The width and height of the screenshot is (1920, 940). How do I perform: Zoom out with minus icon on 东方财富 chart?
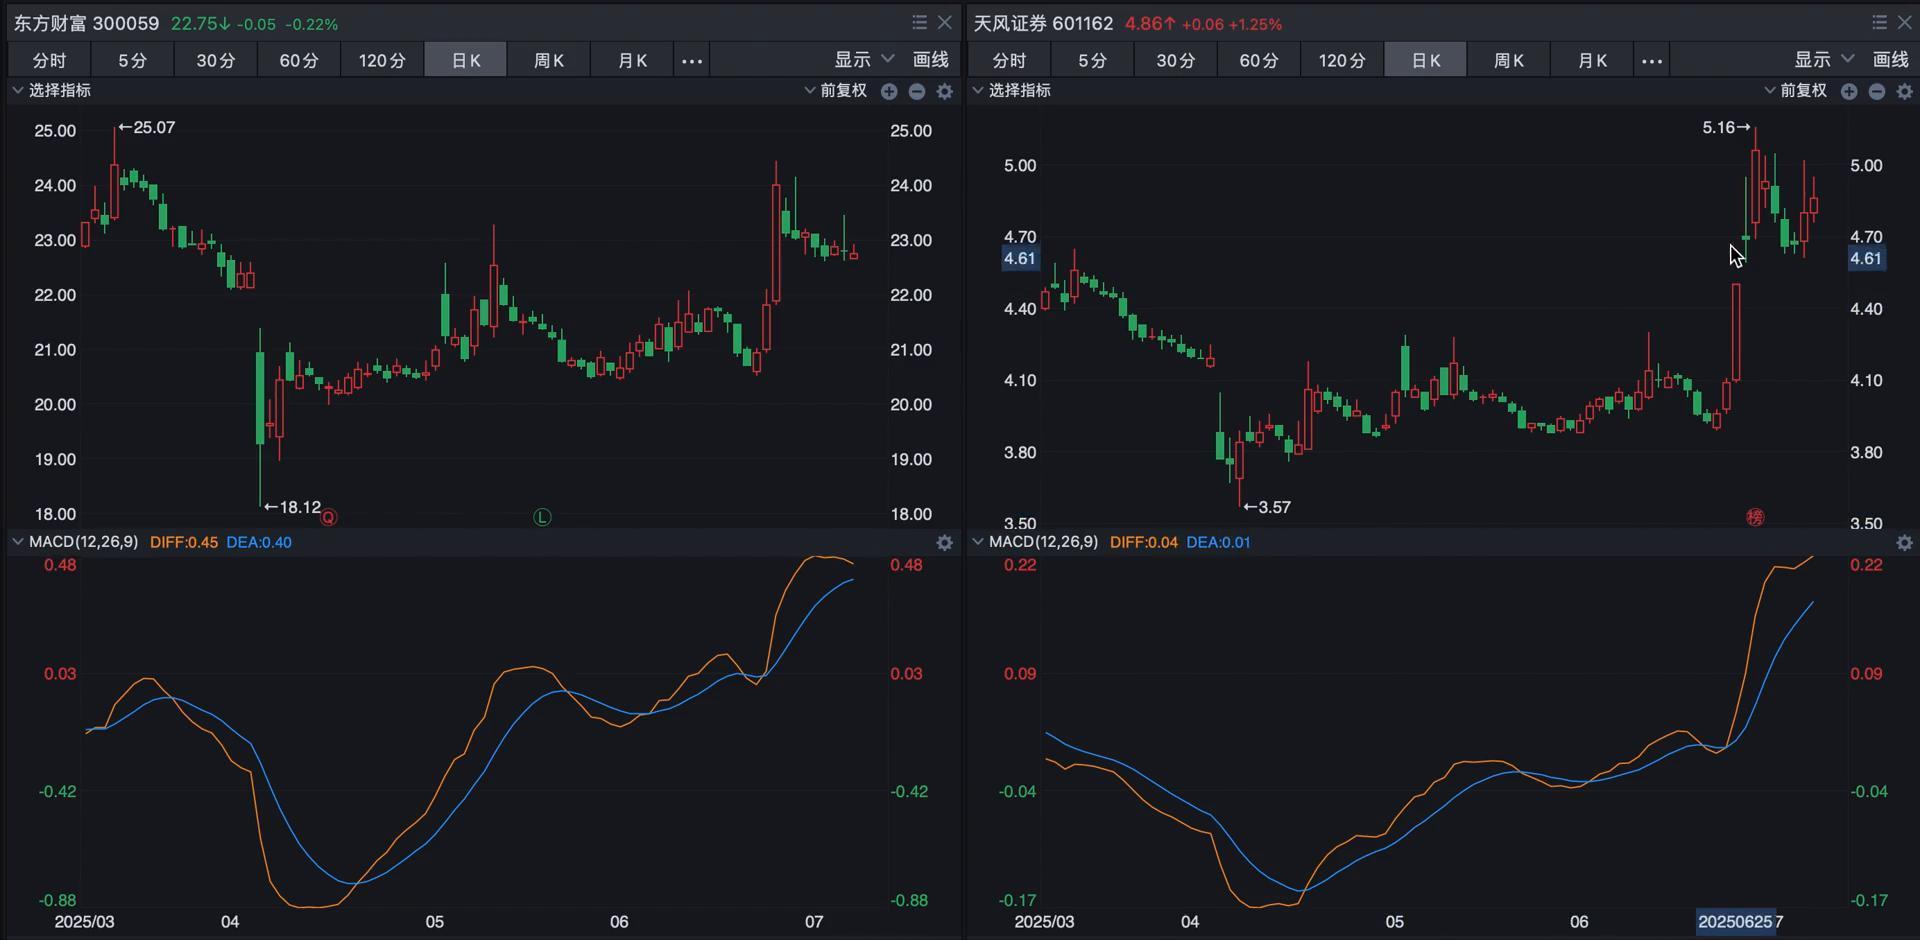[917, 91]
